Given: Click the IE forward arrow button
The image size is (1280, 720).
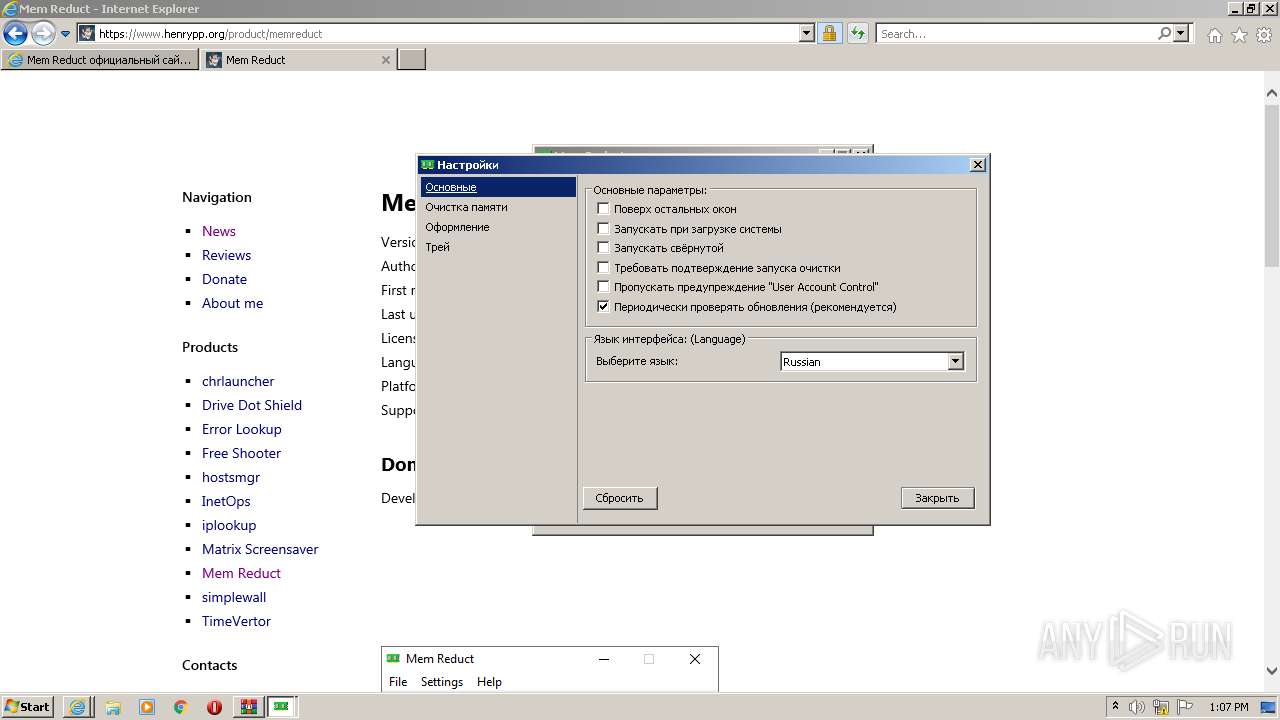Looking at the screenshot, I should 43,33.
